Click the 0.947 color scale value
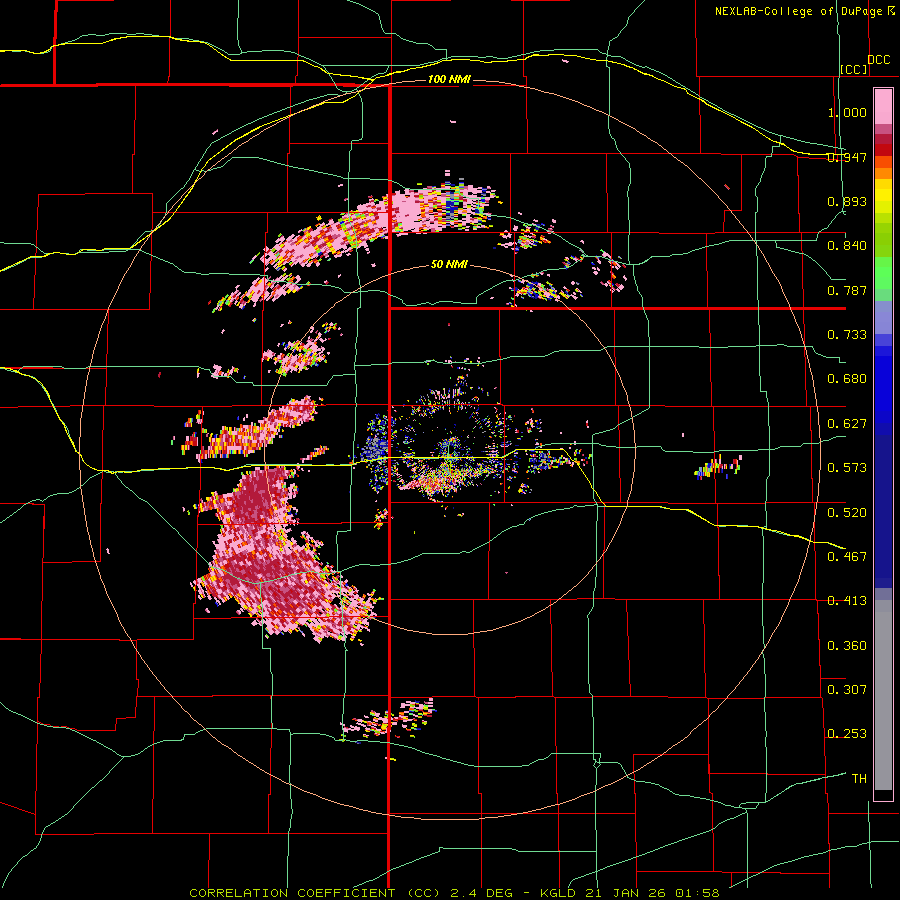Image resolution: width=900 pixels, height=900 pixels. (847, 157)
